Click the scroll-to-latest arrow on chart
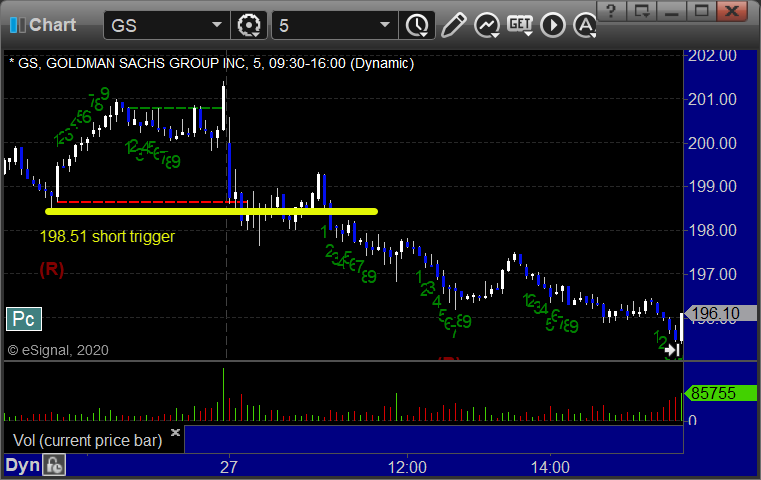The width and height of the screenshot is (761, 480). pos(673,350)
